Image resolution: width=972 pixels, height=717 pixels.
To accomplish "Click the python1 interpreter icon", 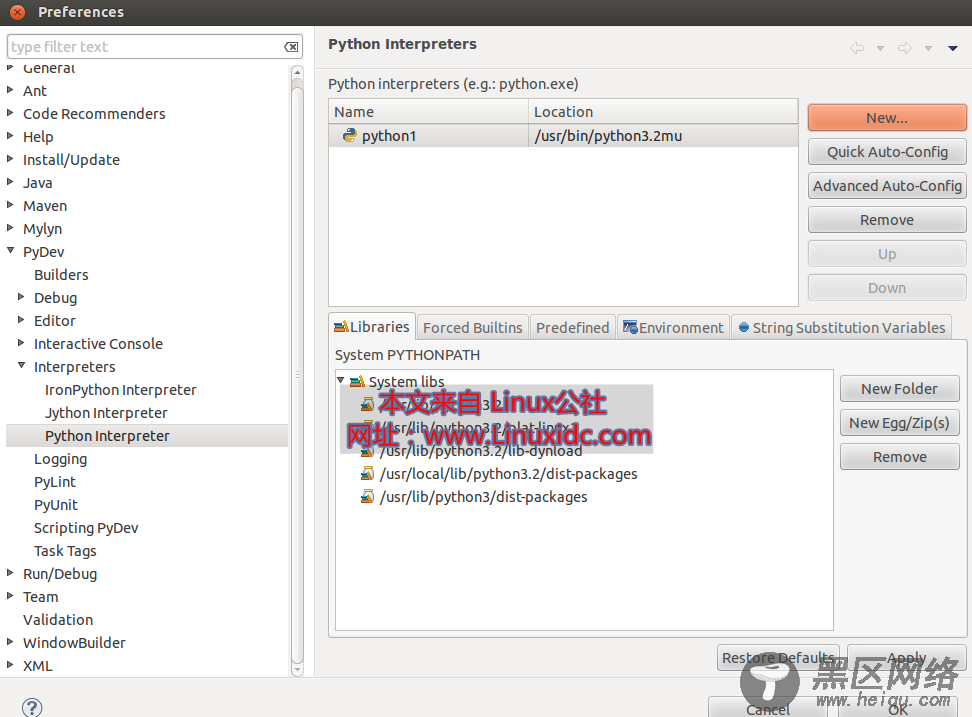I will [350, 135].
